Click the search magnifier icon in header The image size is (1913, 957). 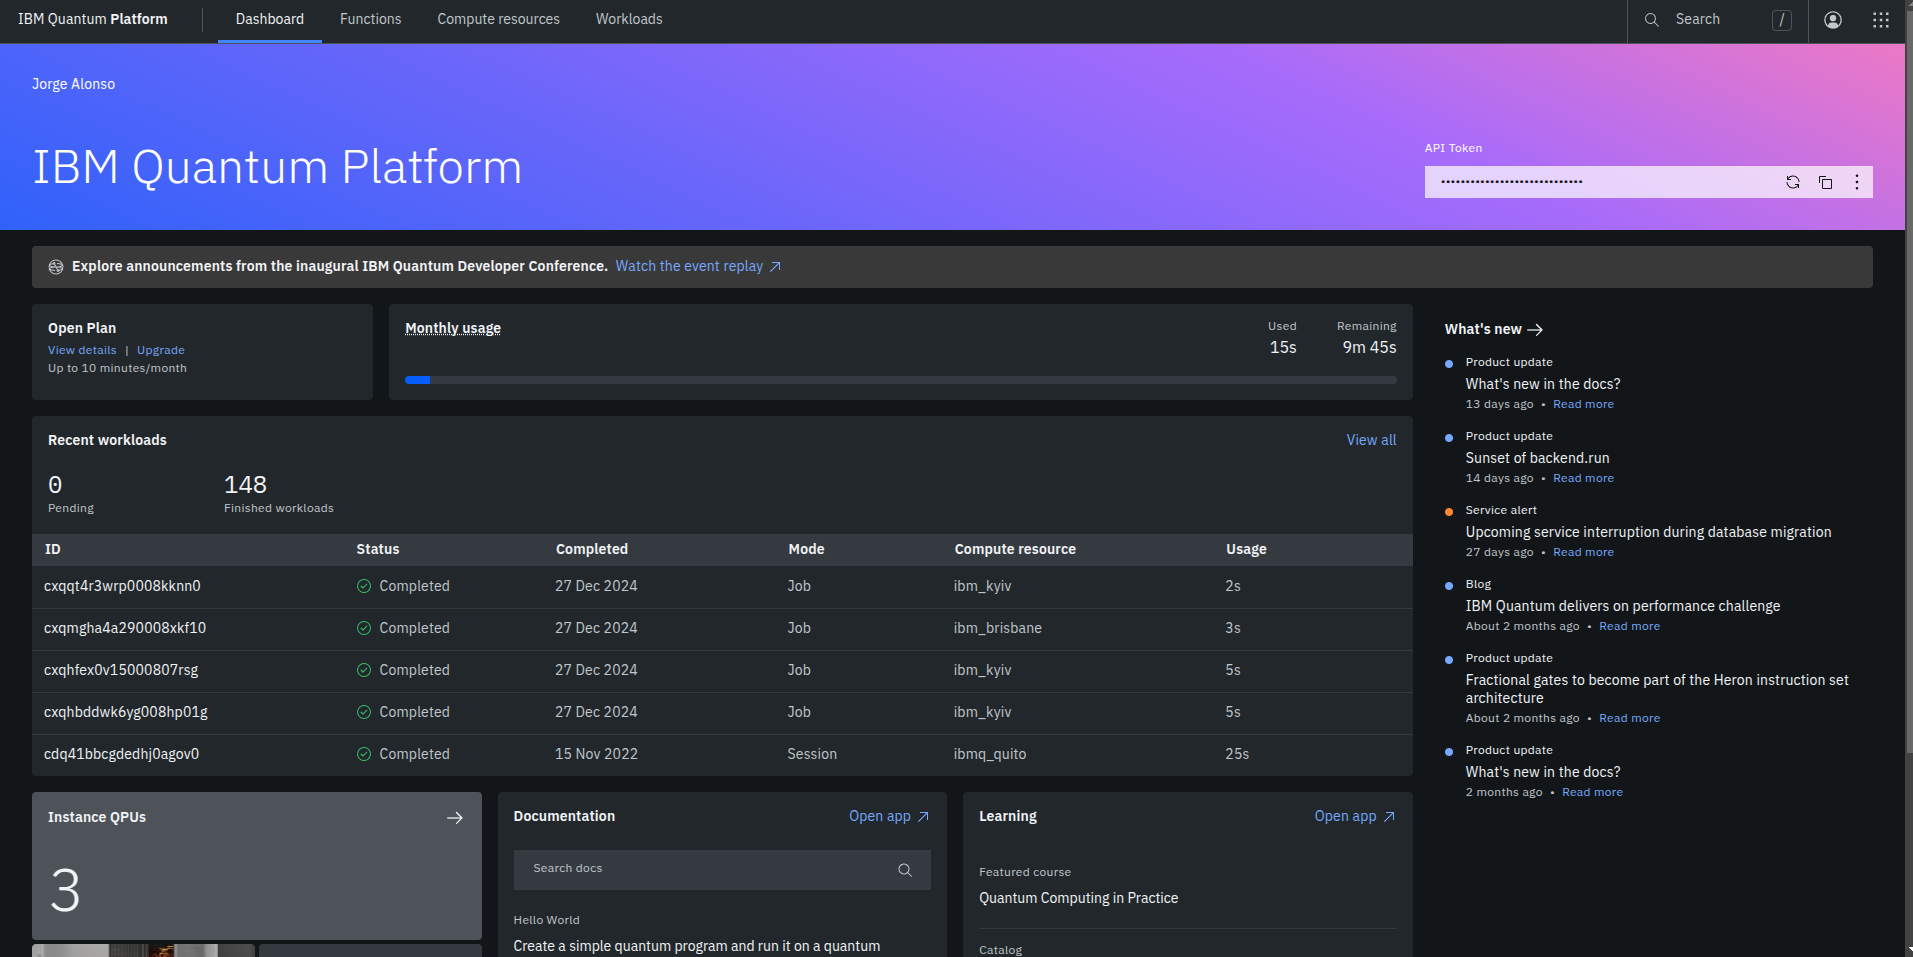1652,20
